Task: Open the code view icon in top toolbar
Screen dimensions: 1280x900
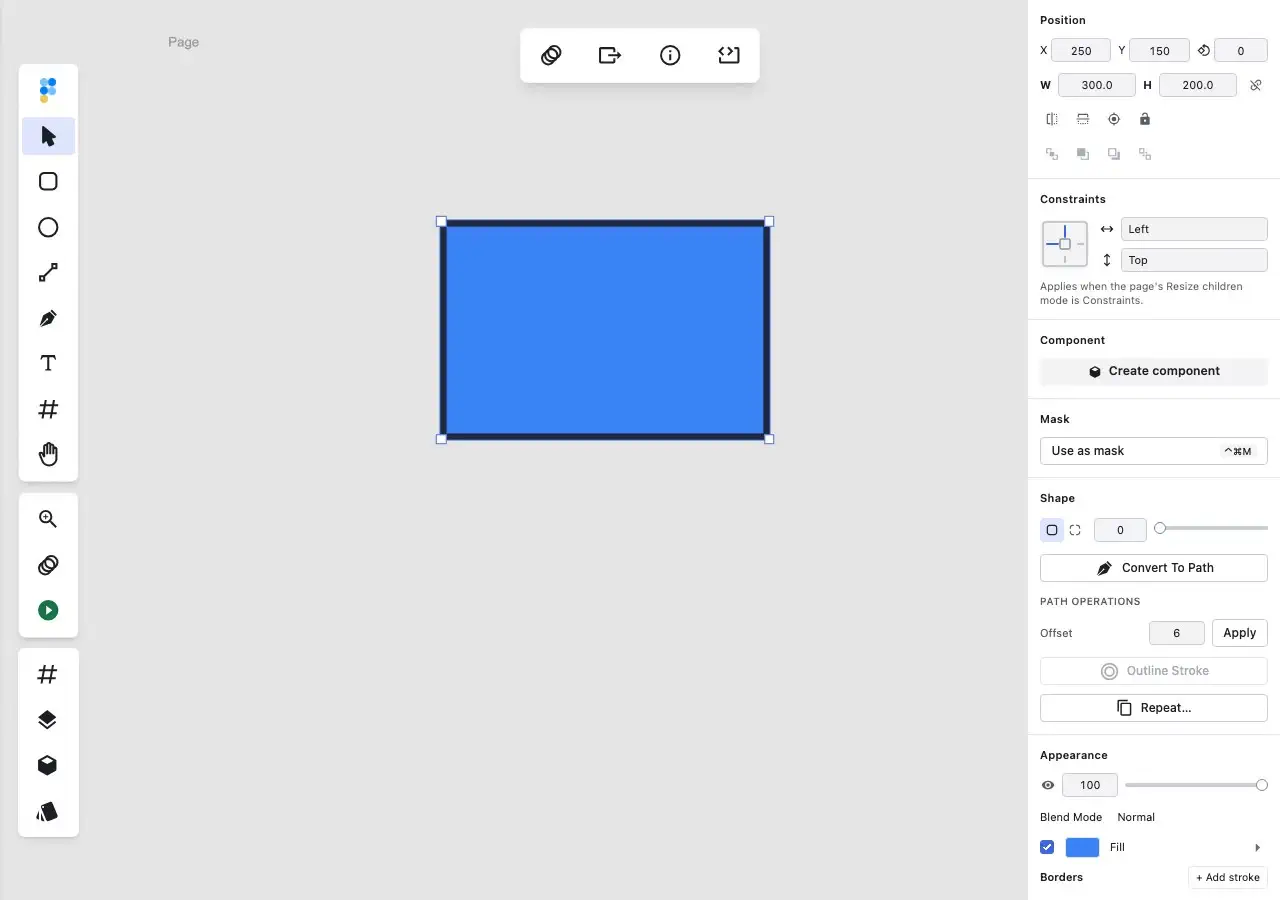Action: click(729, 55)
